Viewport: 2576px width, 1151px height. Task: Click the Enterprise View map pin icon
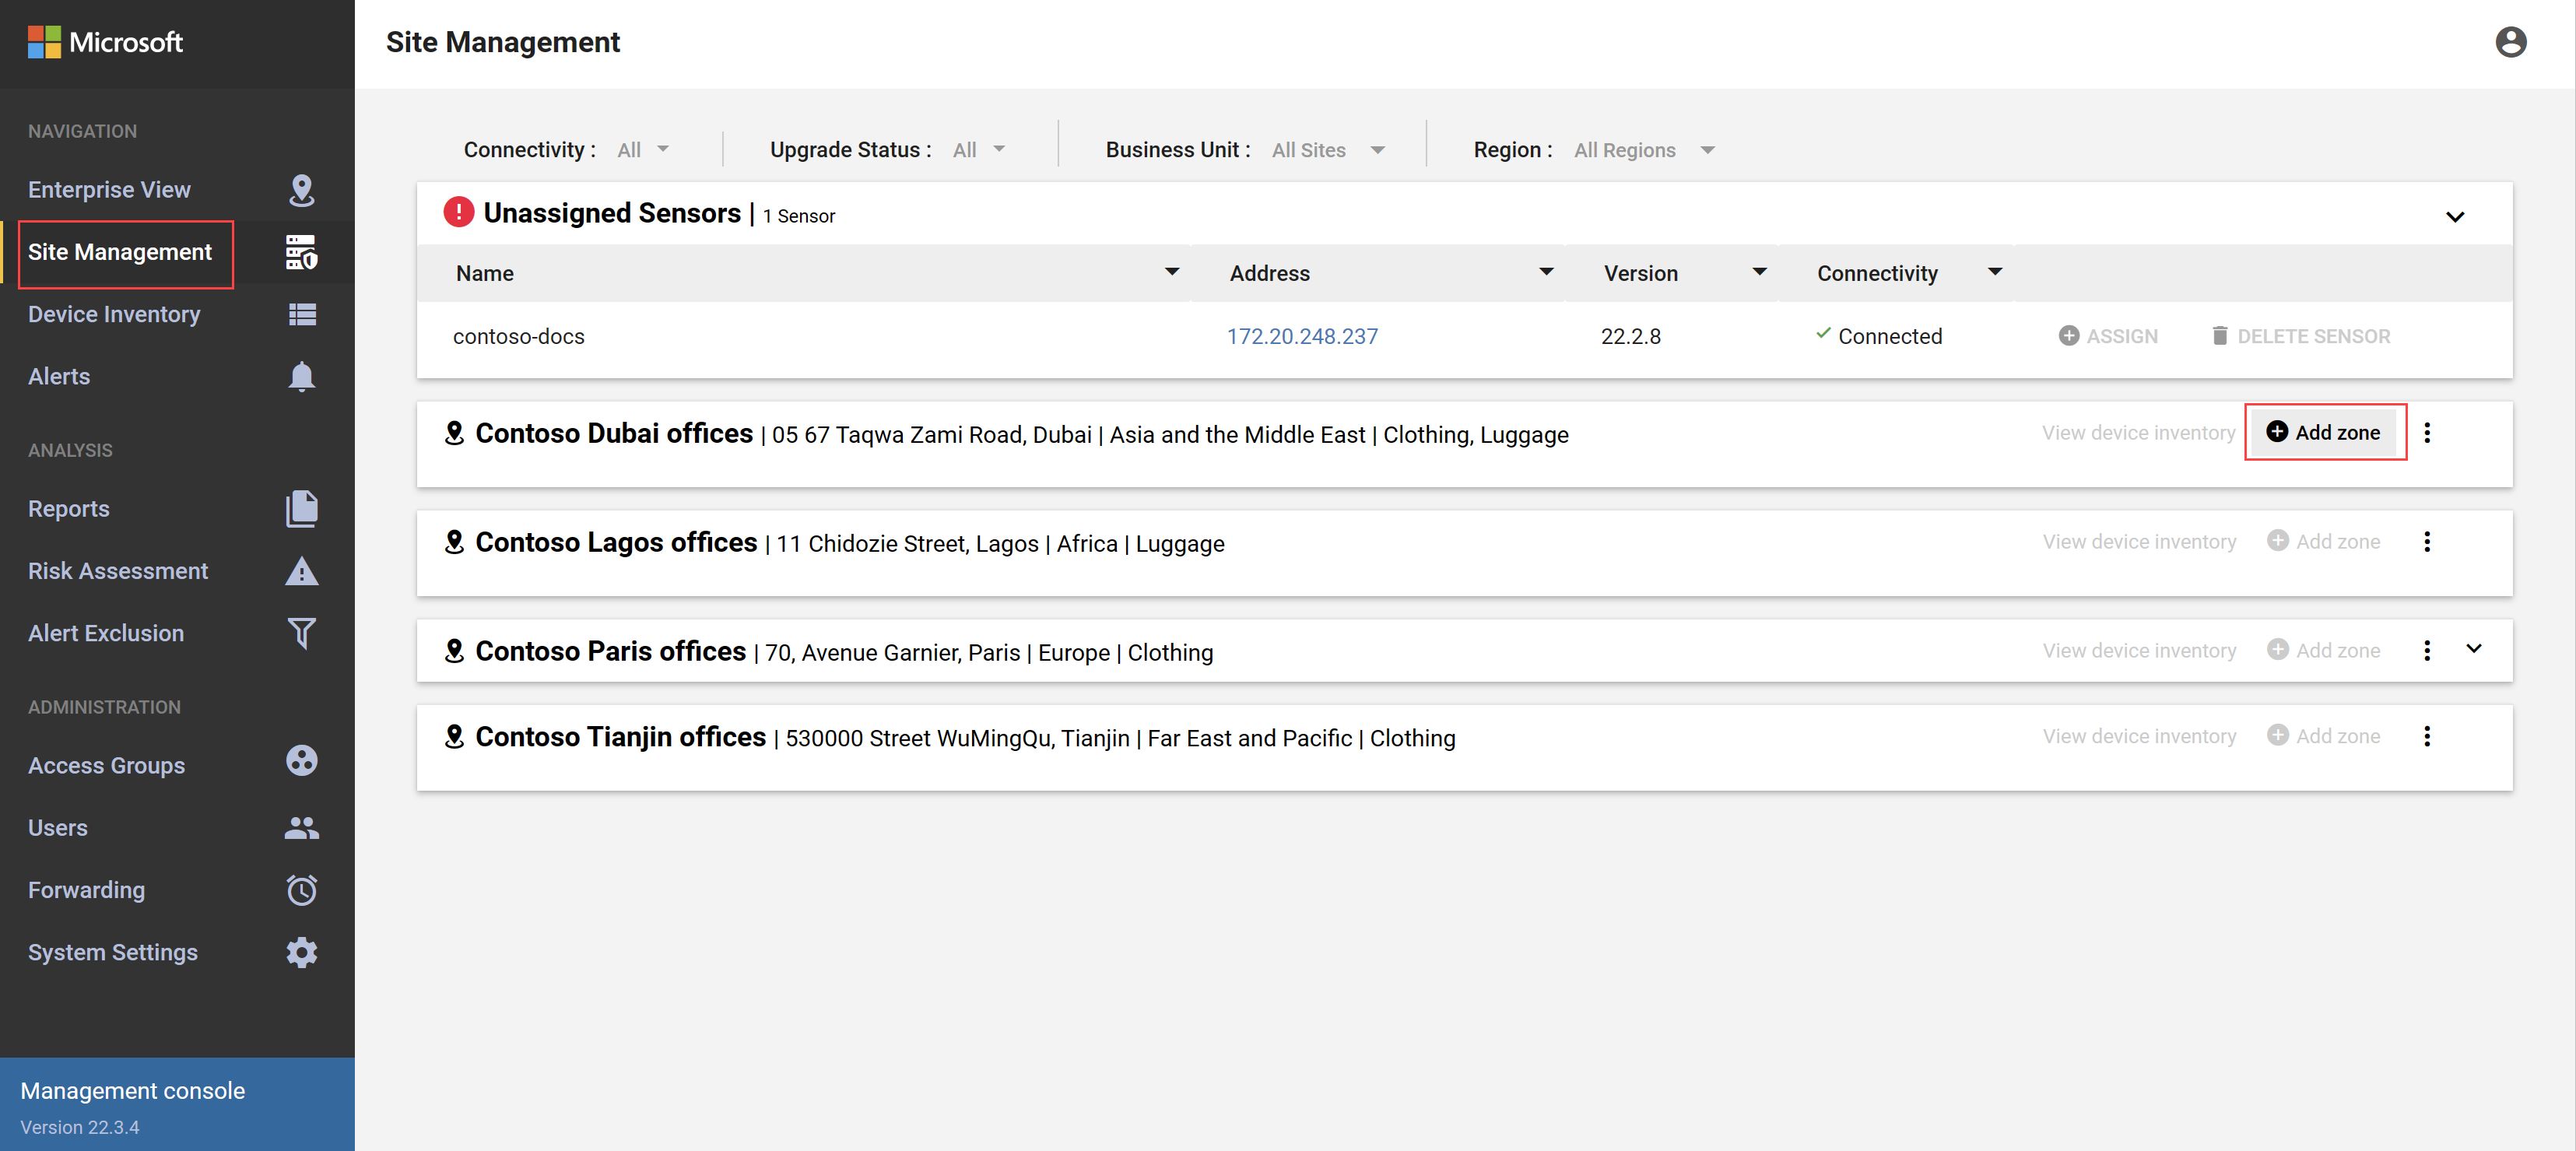pos(301,190)
